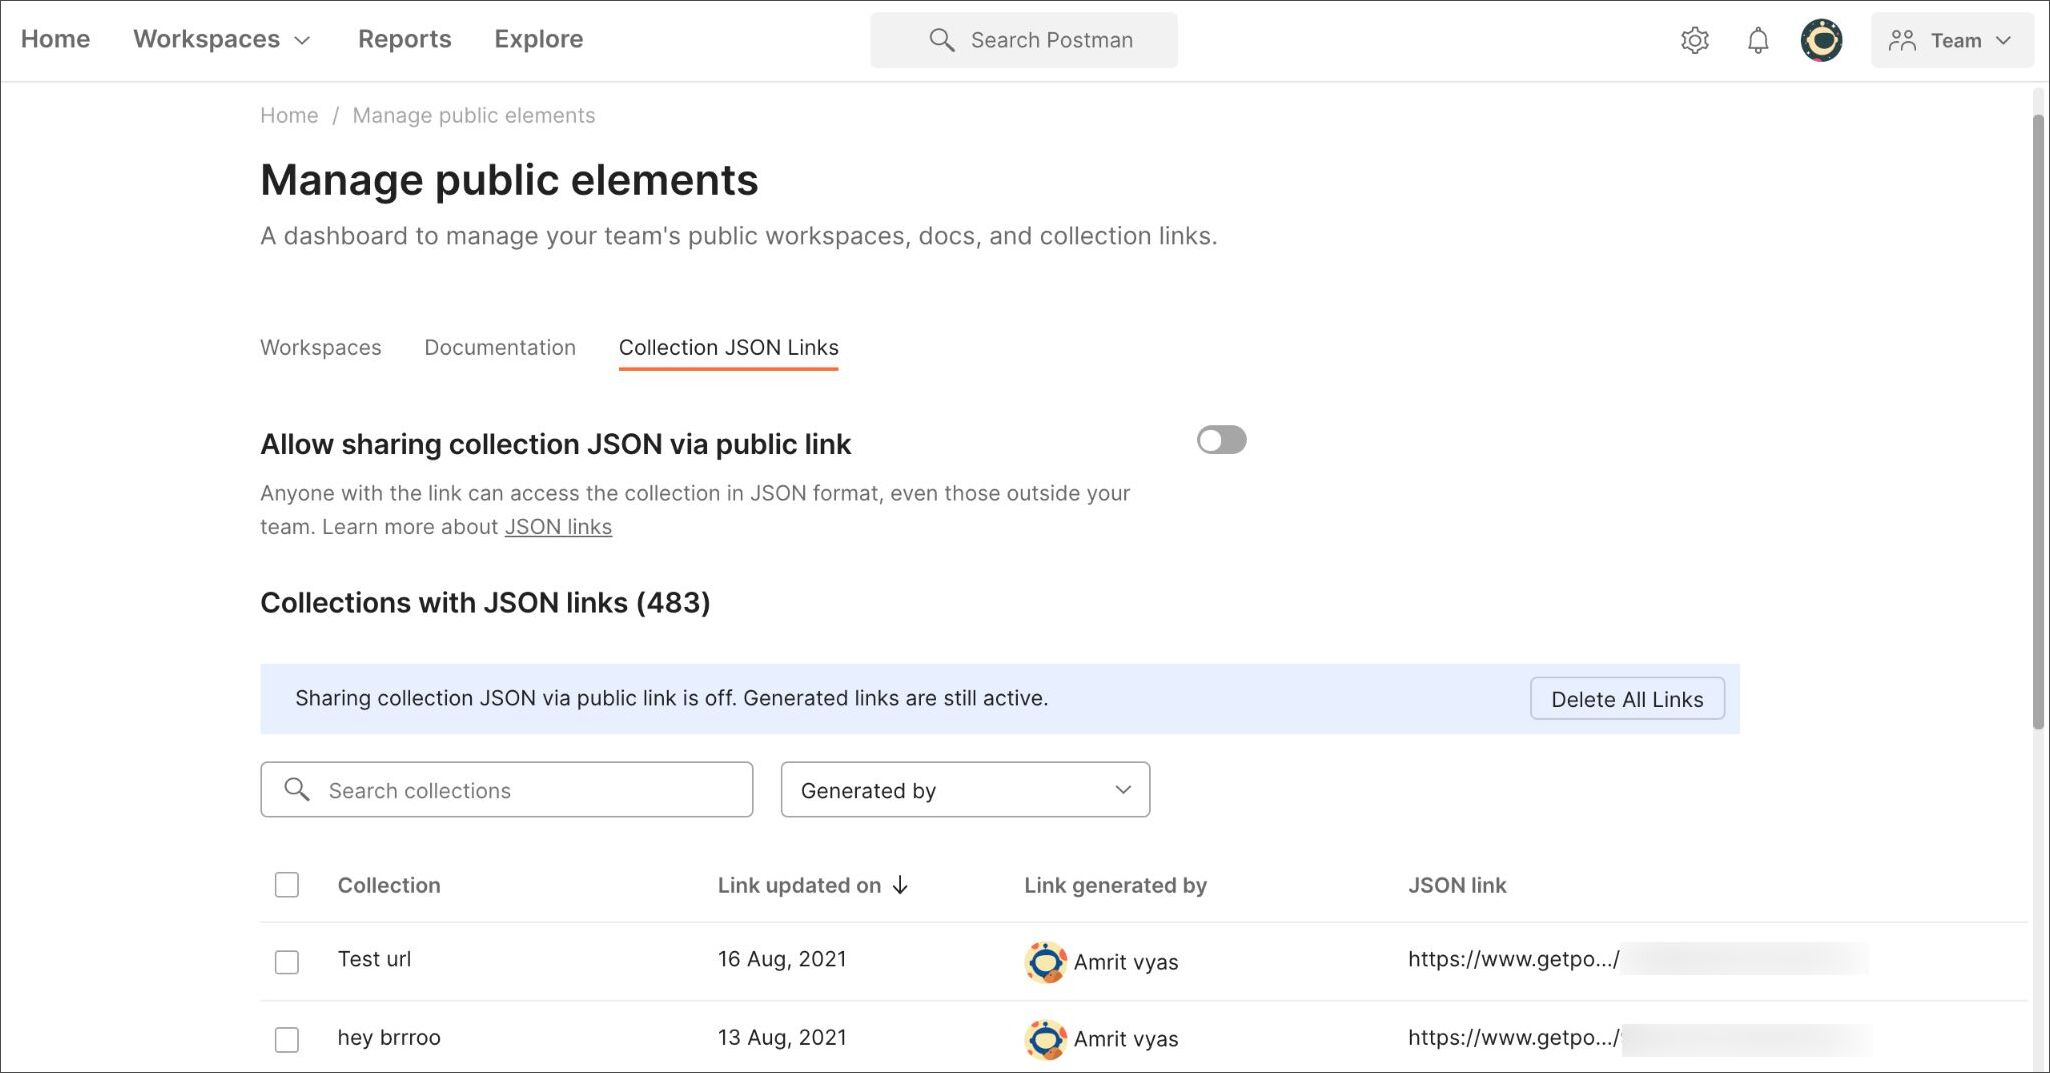Switch to the Workspaces tab

(x=321, y=347)
